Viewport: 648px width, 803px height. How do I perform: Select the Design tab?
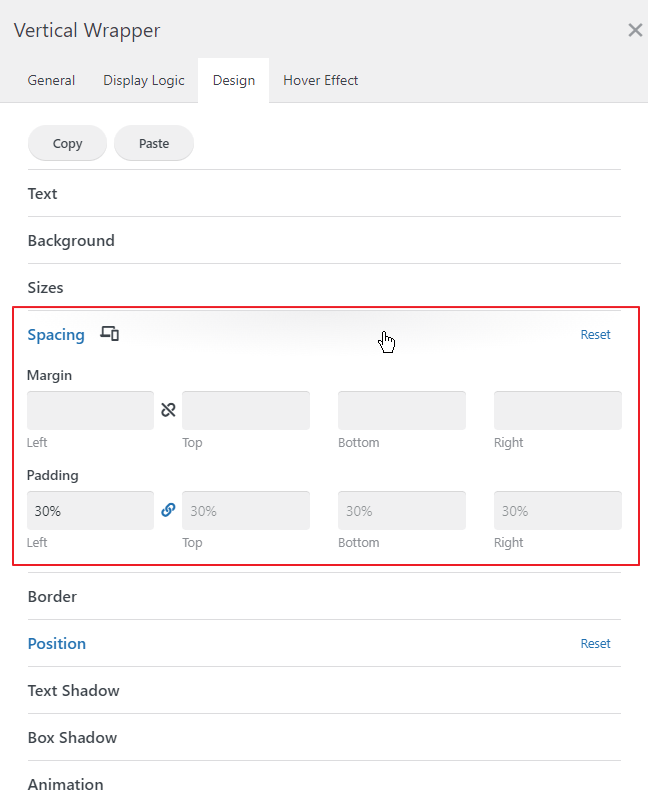(234, 80)
